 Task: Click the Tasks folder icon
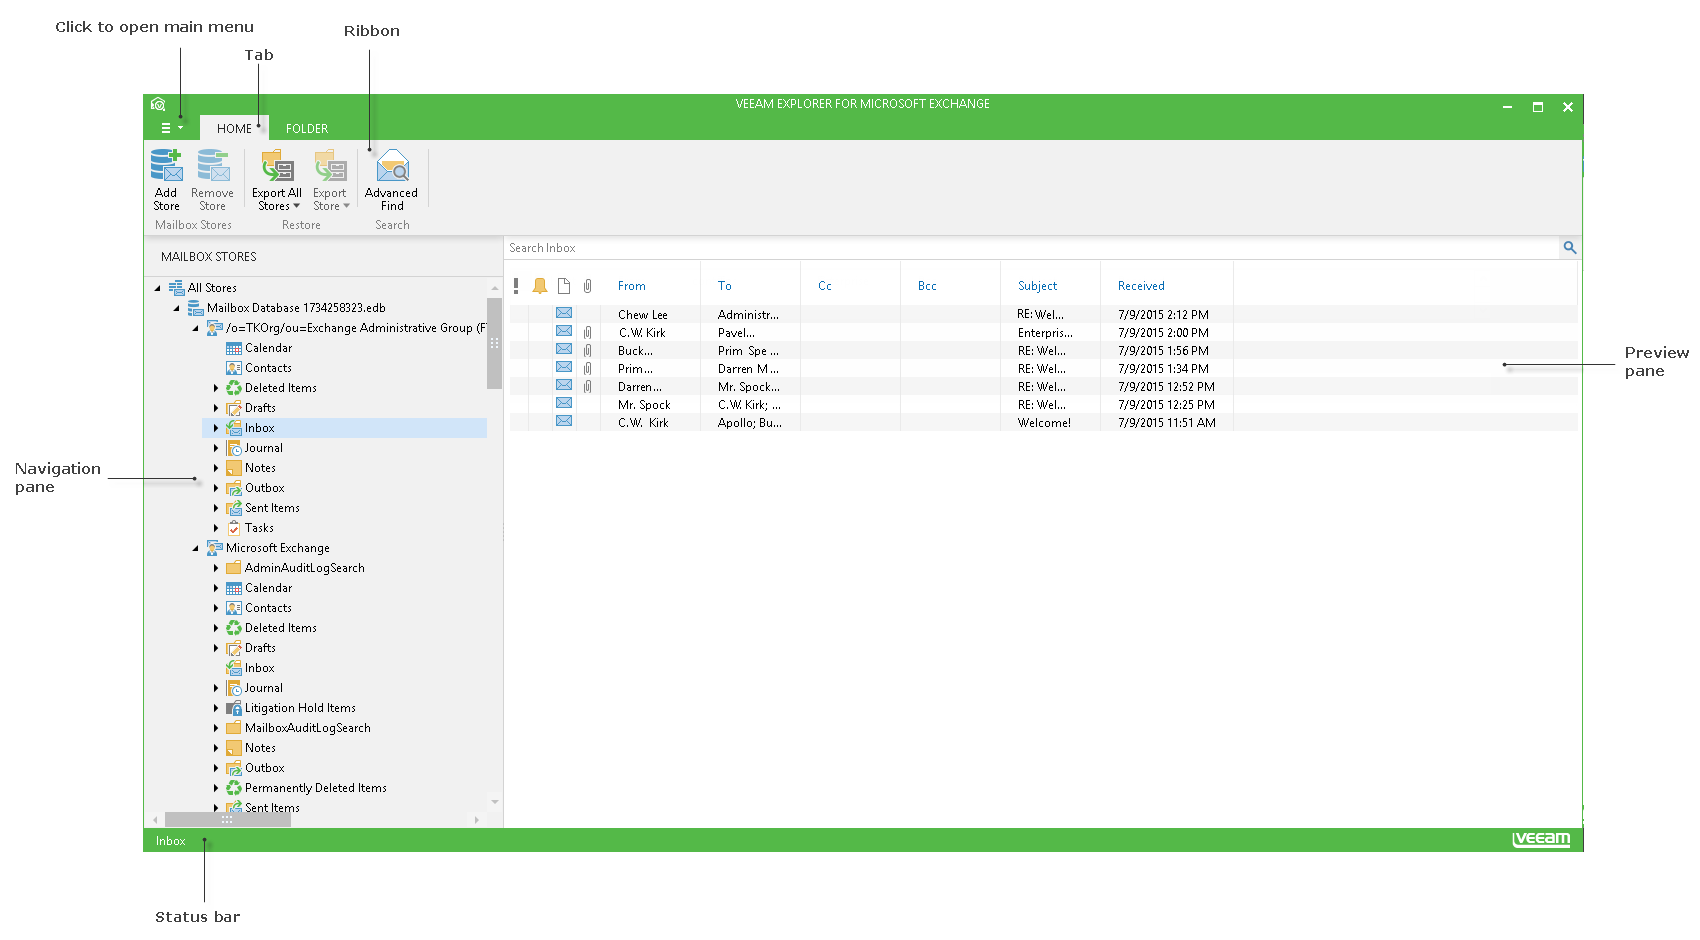234,528
